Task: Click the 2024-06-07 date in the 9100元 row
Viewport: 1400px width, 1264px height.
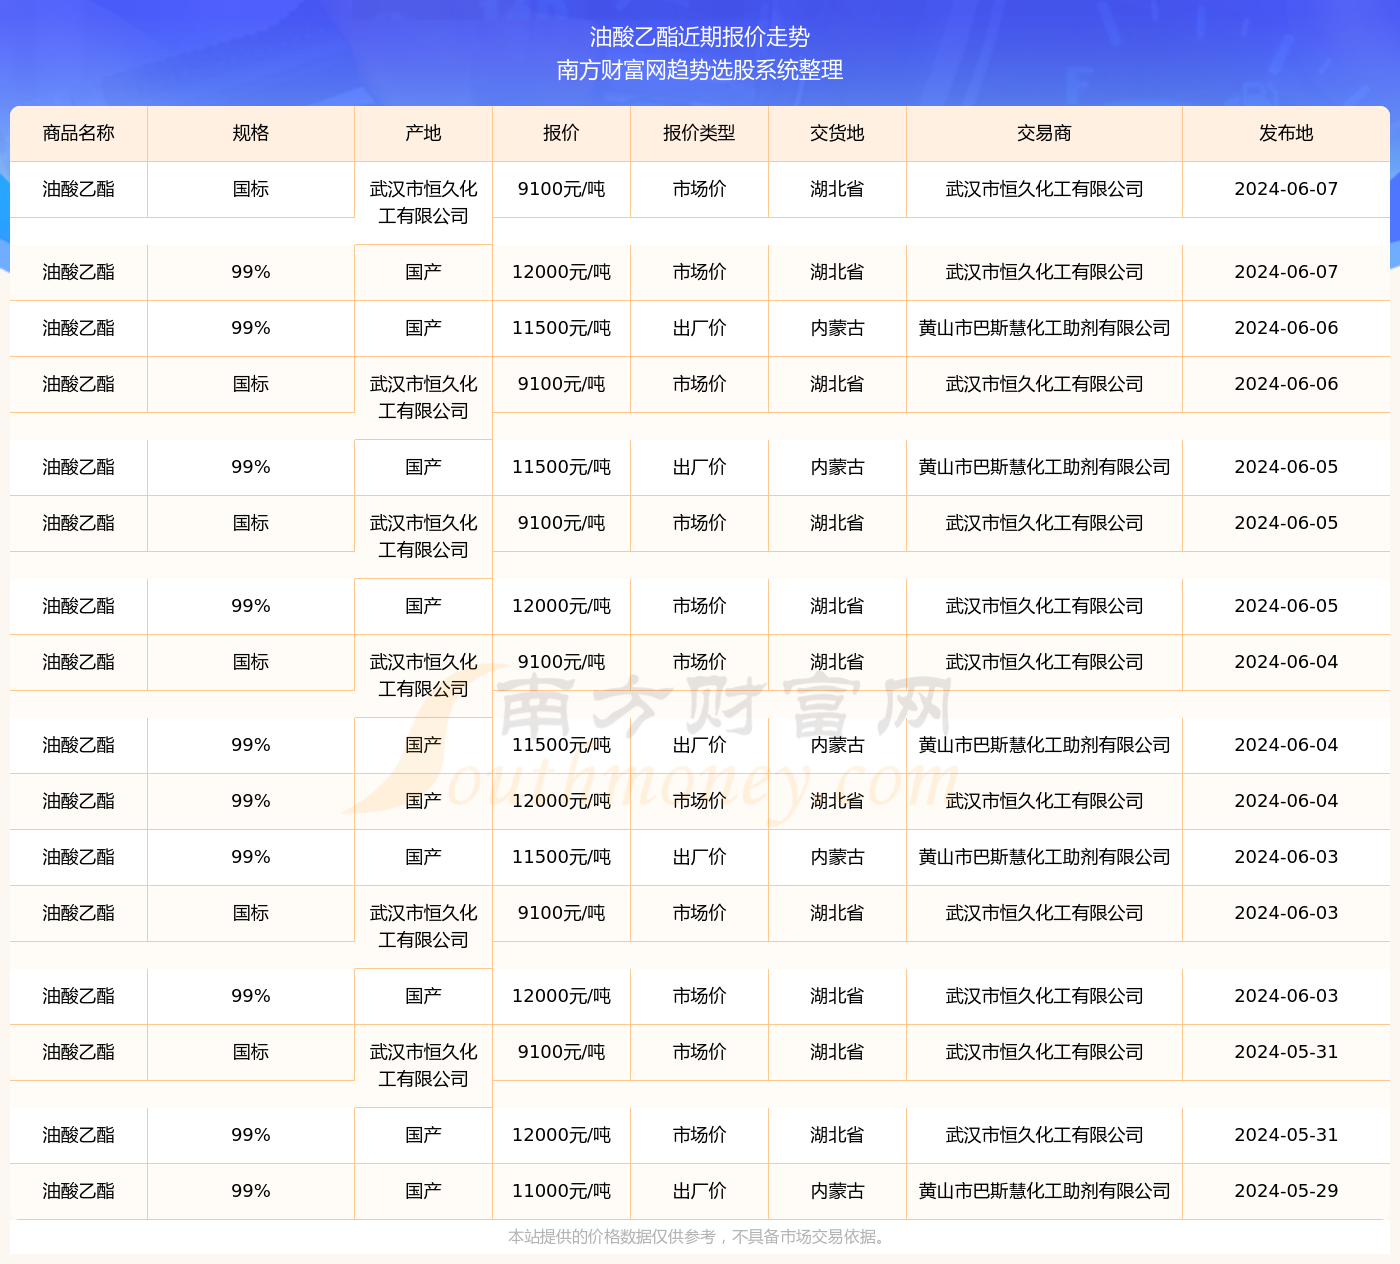Action: click(x=1286, y=189)
